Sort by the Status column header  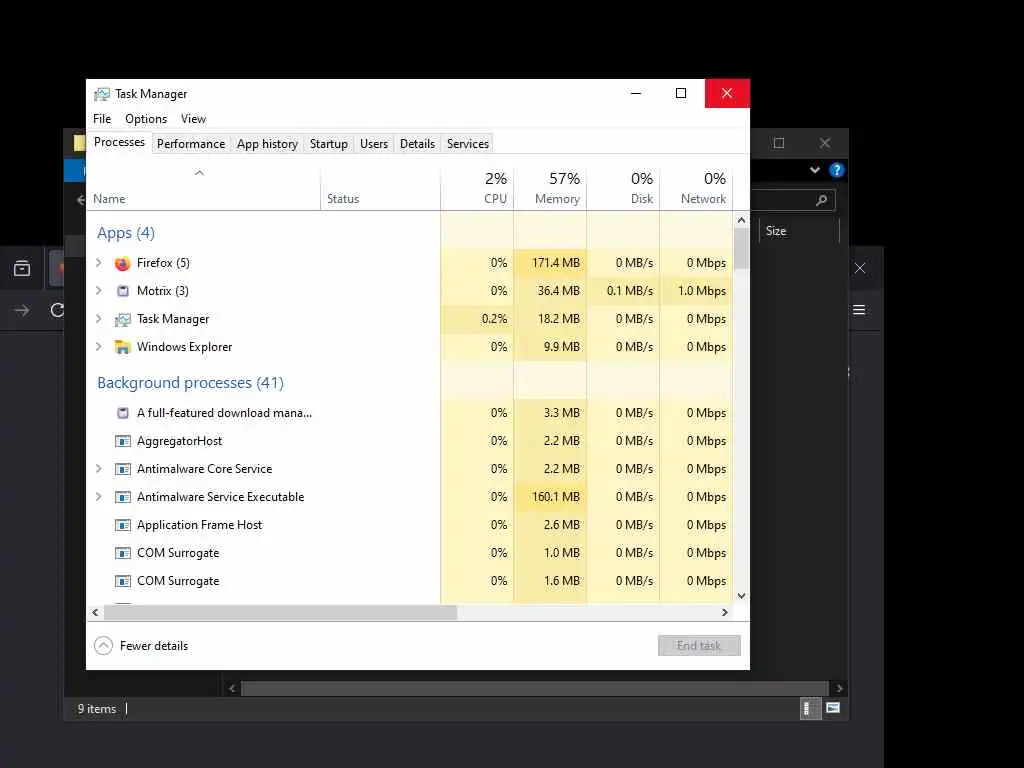point(380,188)
